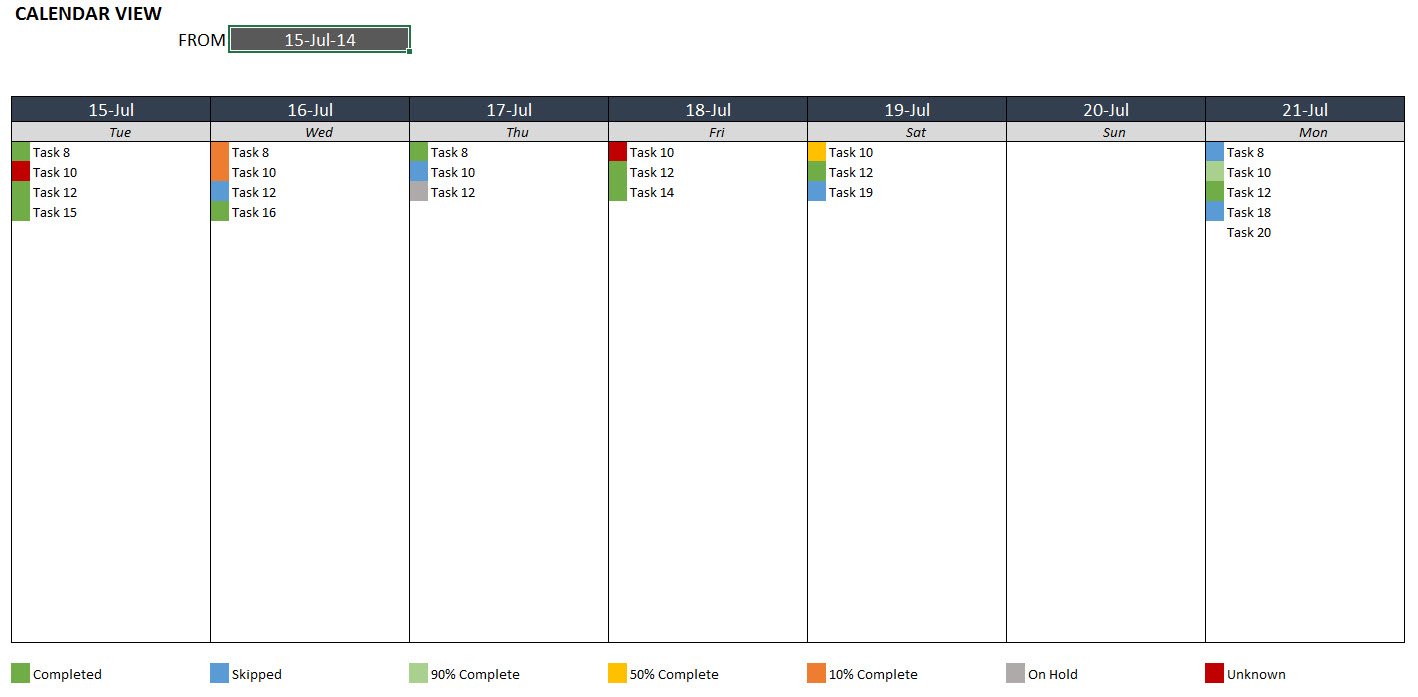Viewport: 1418px width, 697px height.
Task: Click the CALENDAR VIEW title
Action: (x=88, y=14)
